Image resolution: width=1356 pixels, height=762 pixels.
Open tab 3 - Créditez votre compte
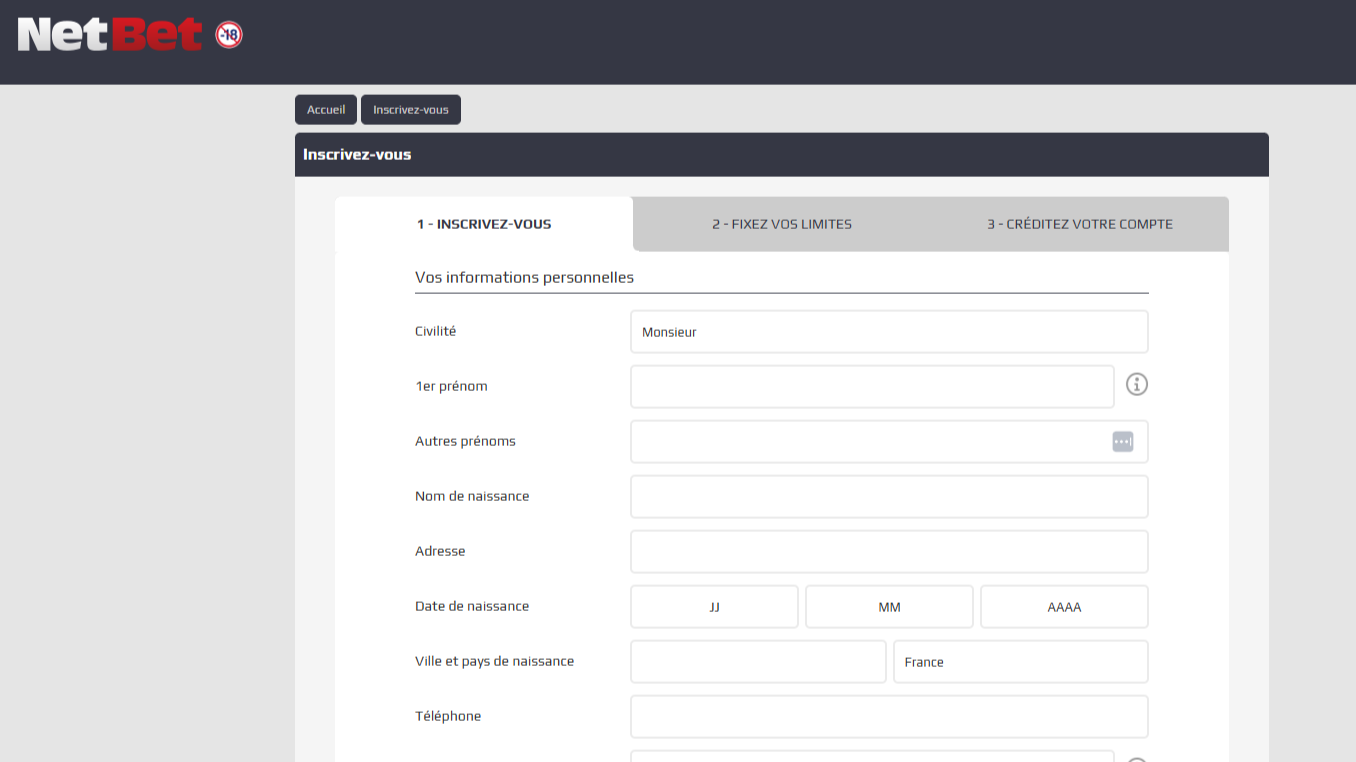[1079, 224]
